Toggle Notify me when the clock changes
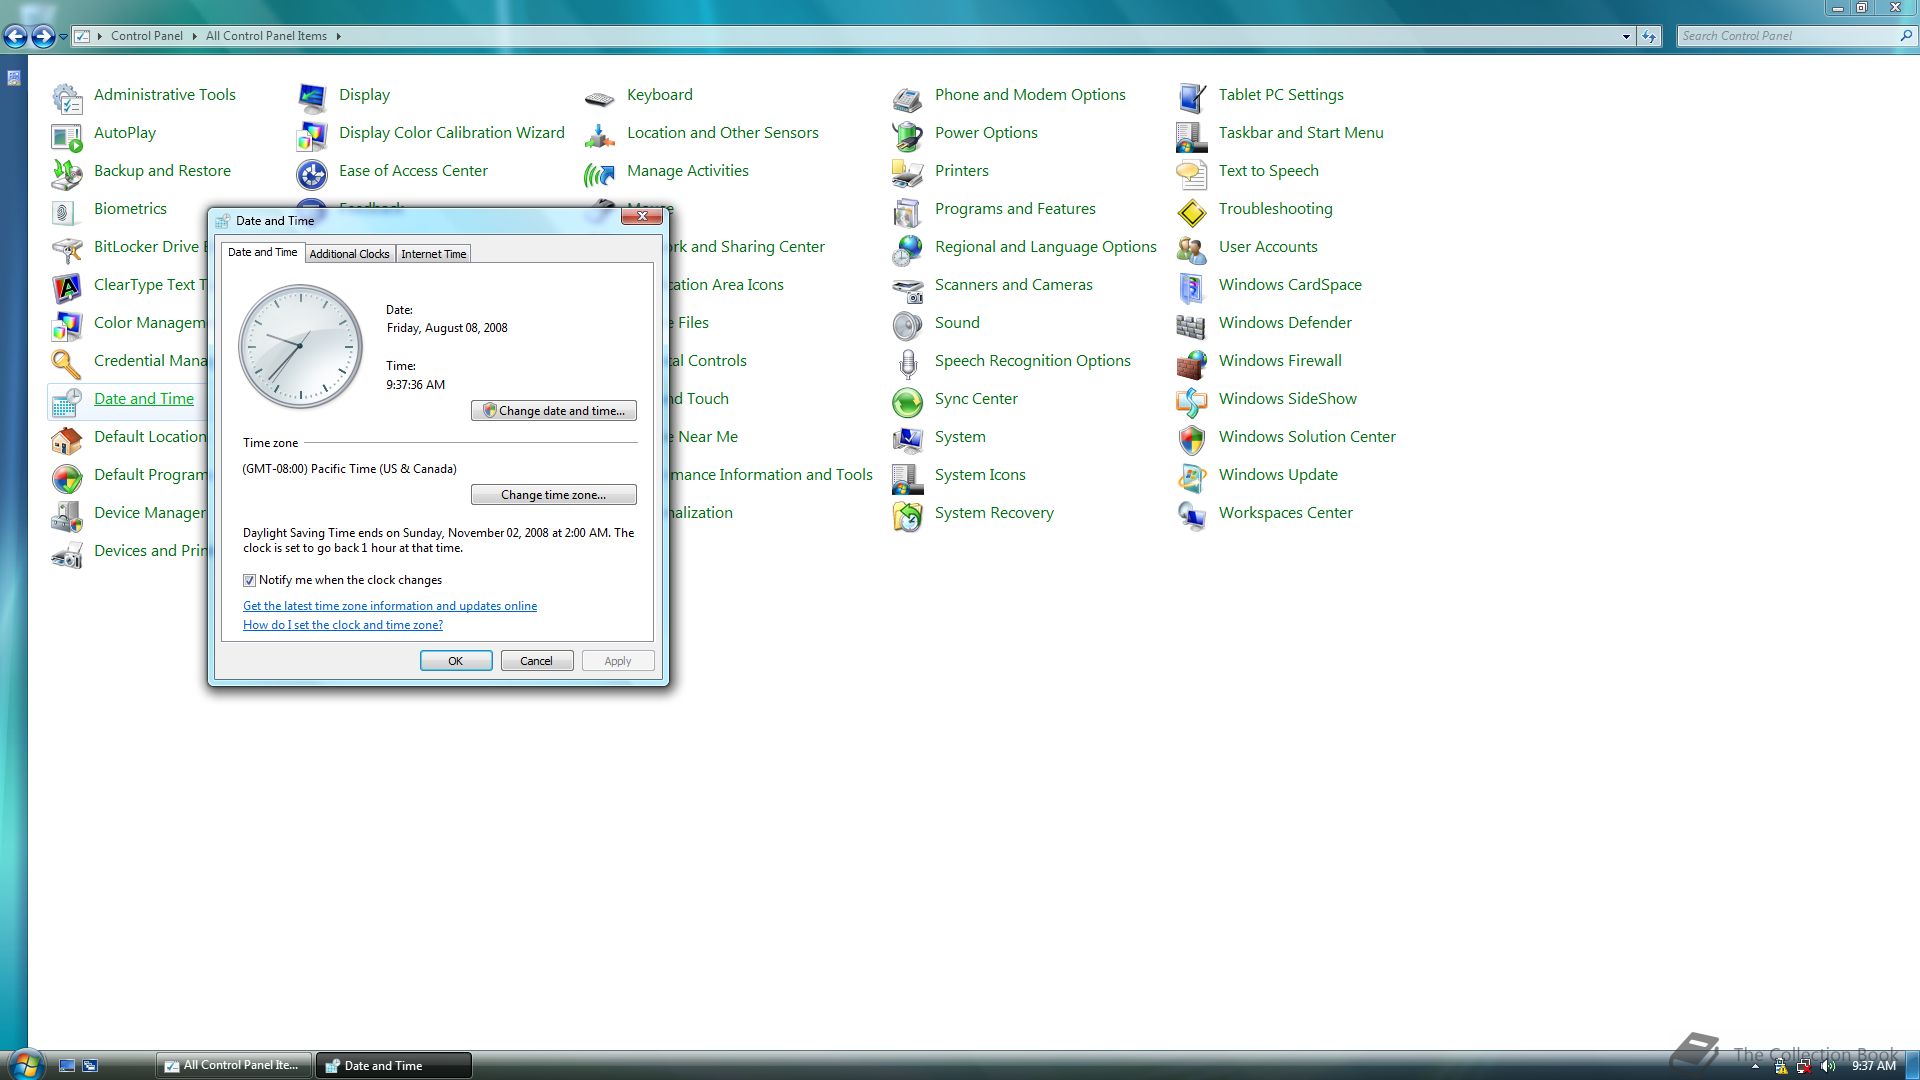Viewport: 1920px width, 1080px height. (249, 580)
